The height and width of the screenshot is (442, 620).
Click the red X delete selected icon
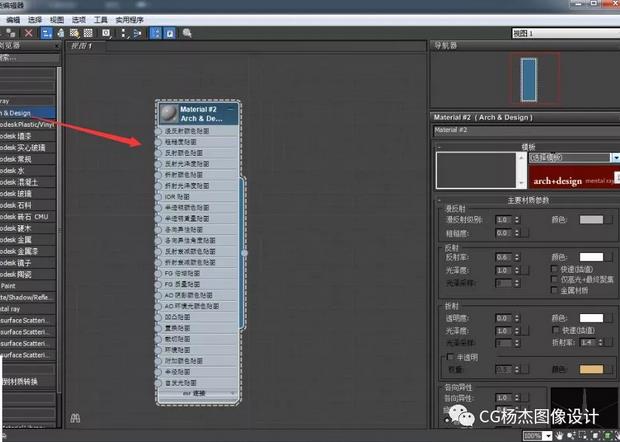[x=28, y=33]
